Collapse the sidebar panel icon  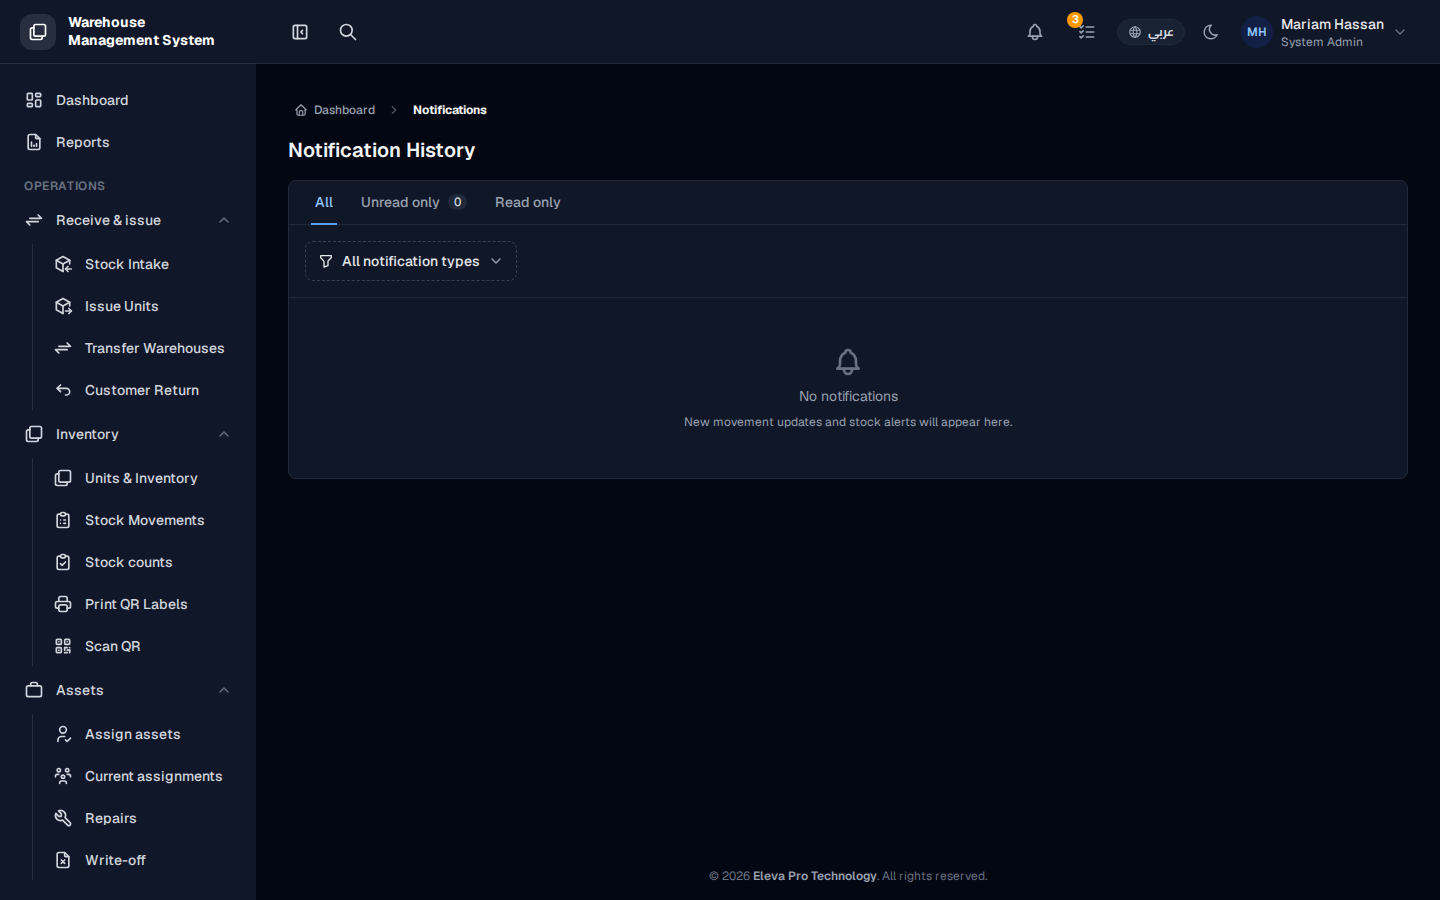coord(300,32)
